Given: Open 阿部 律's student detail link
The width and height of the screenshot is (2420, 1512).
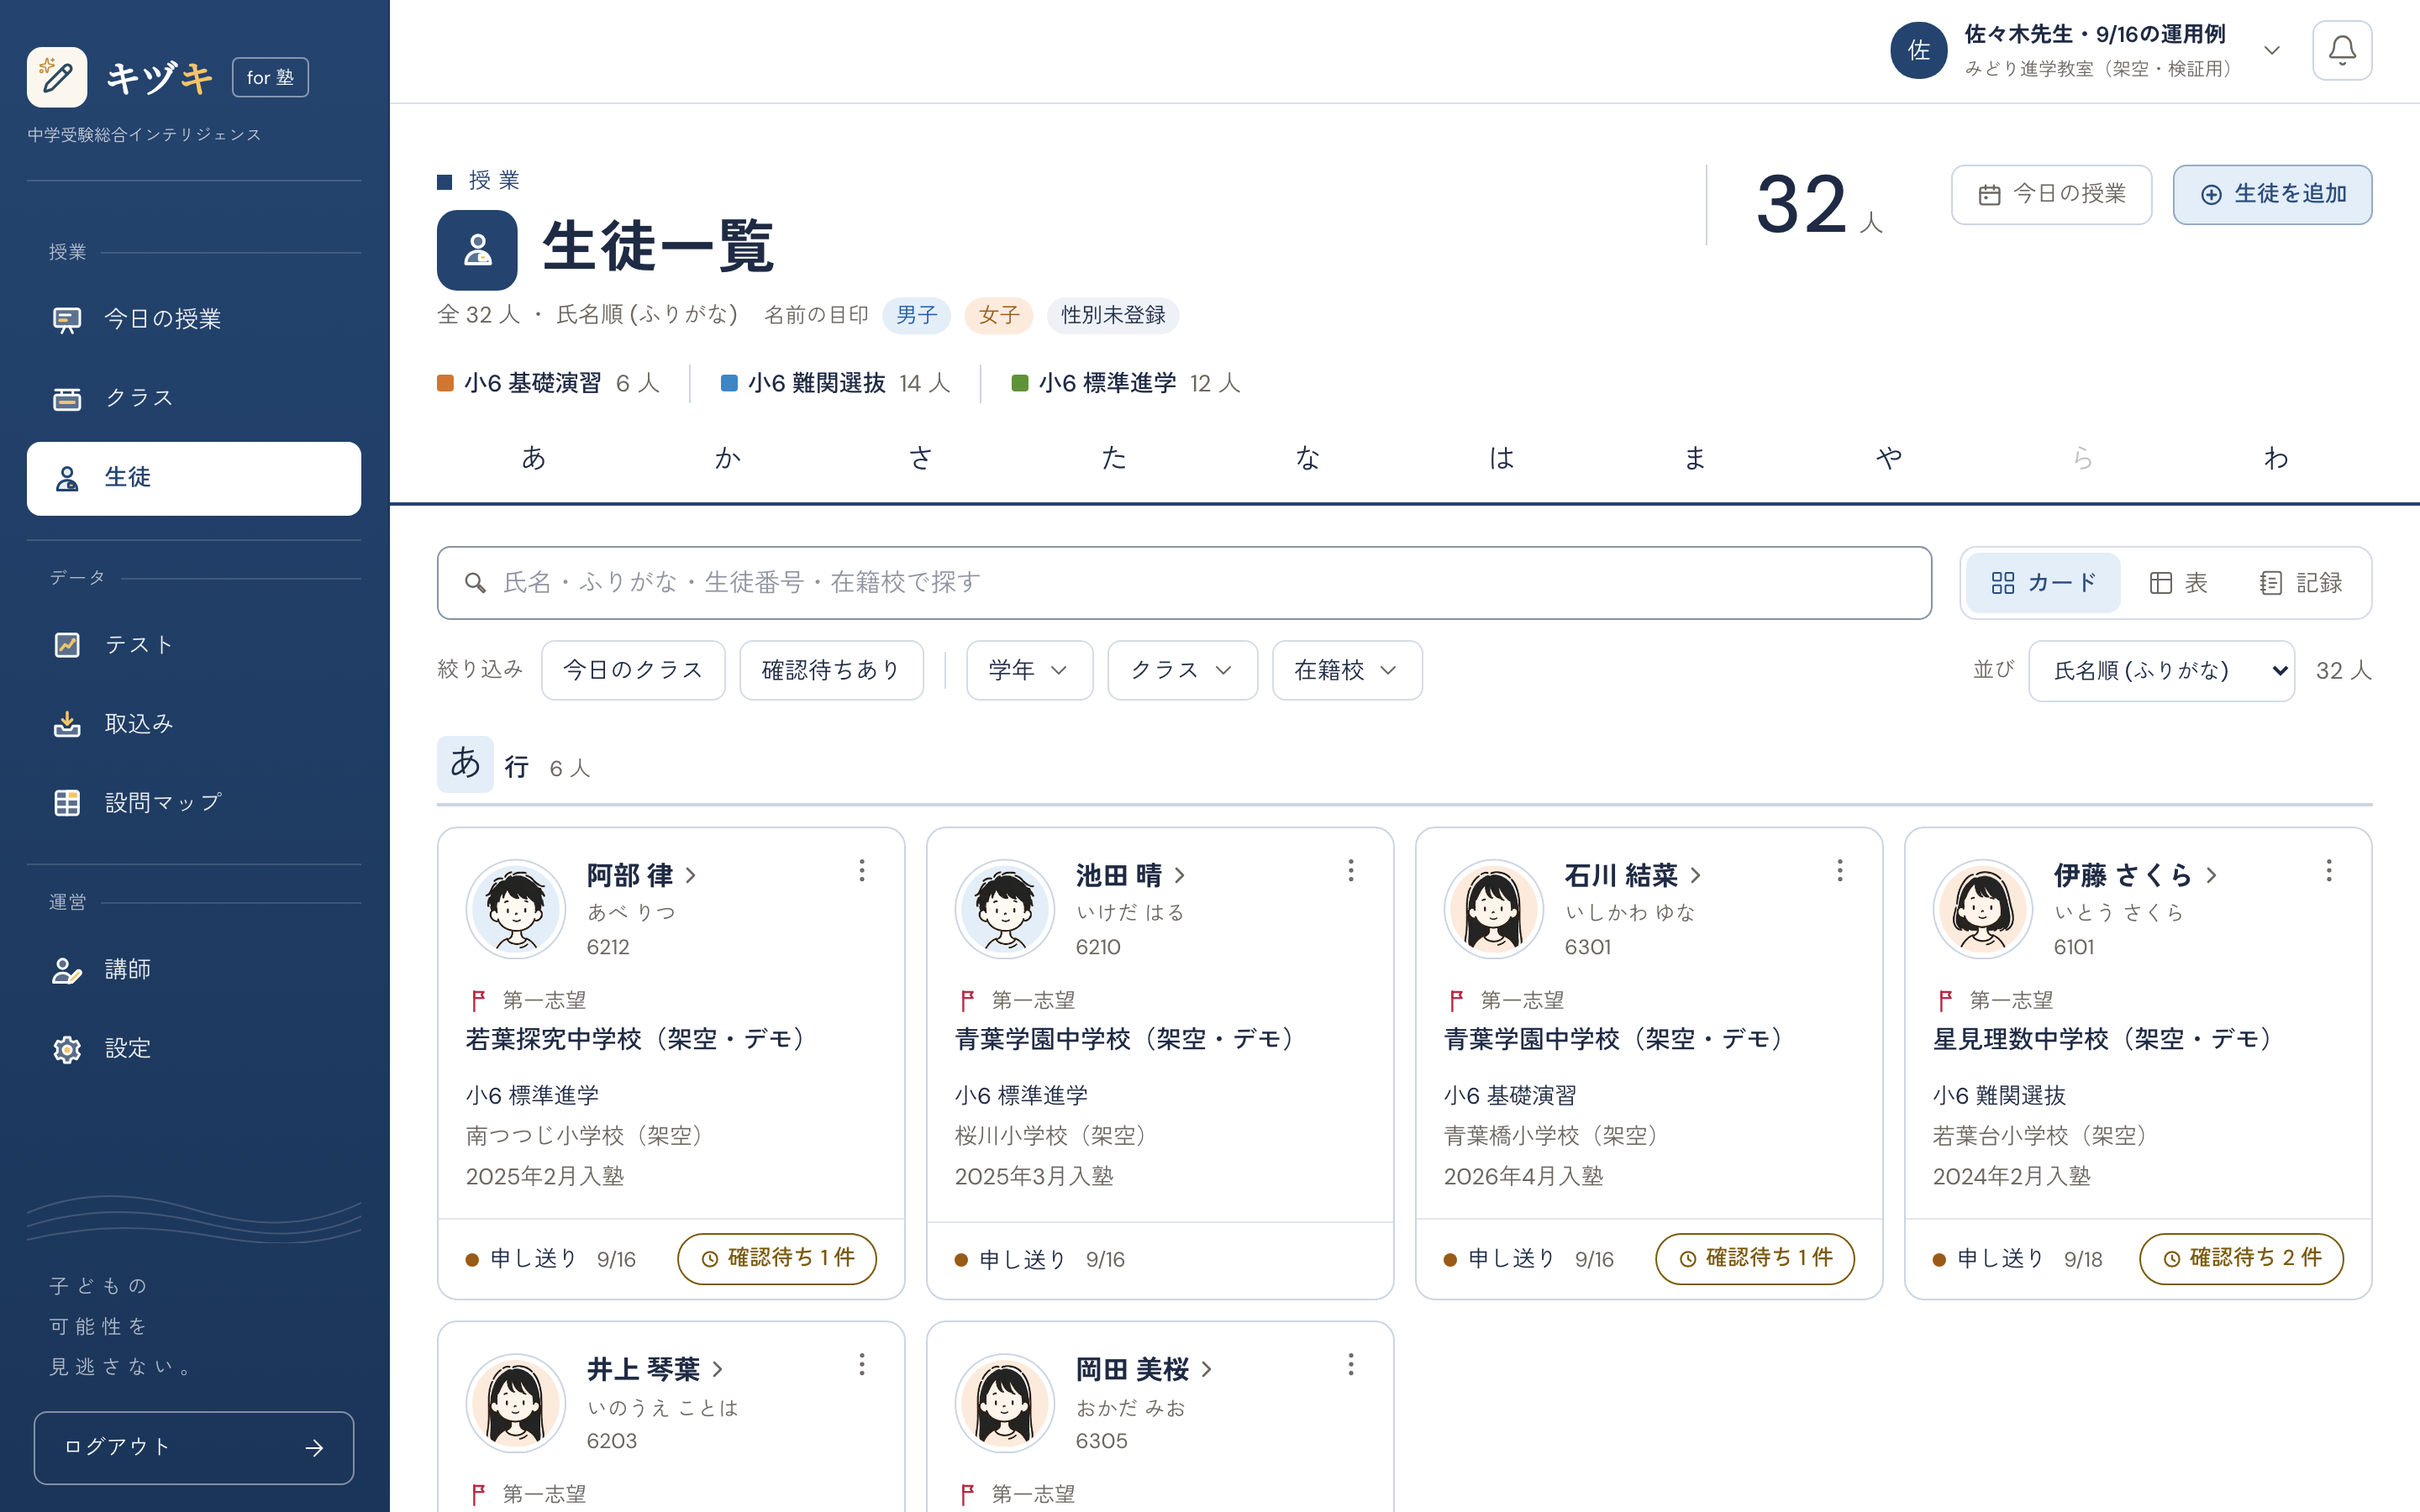Looking at the screenshot, I should (641, 875).
